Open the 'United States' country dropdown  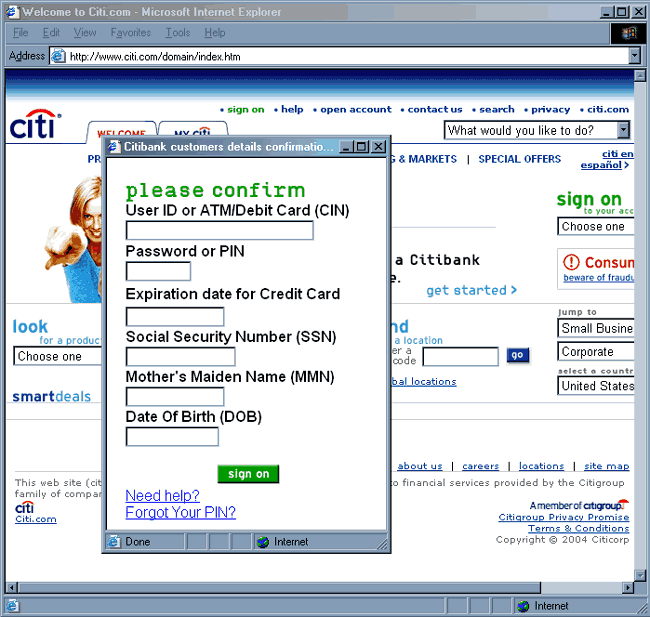pos(595,386)
